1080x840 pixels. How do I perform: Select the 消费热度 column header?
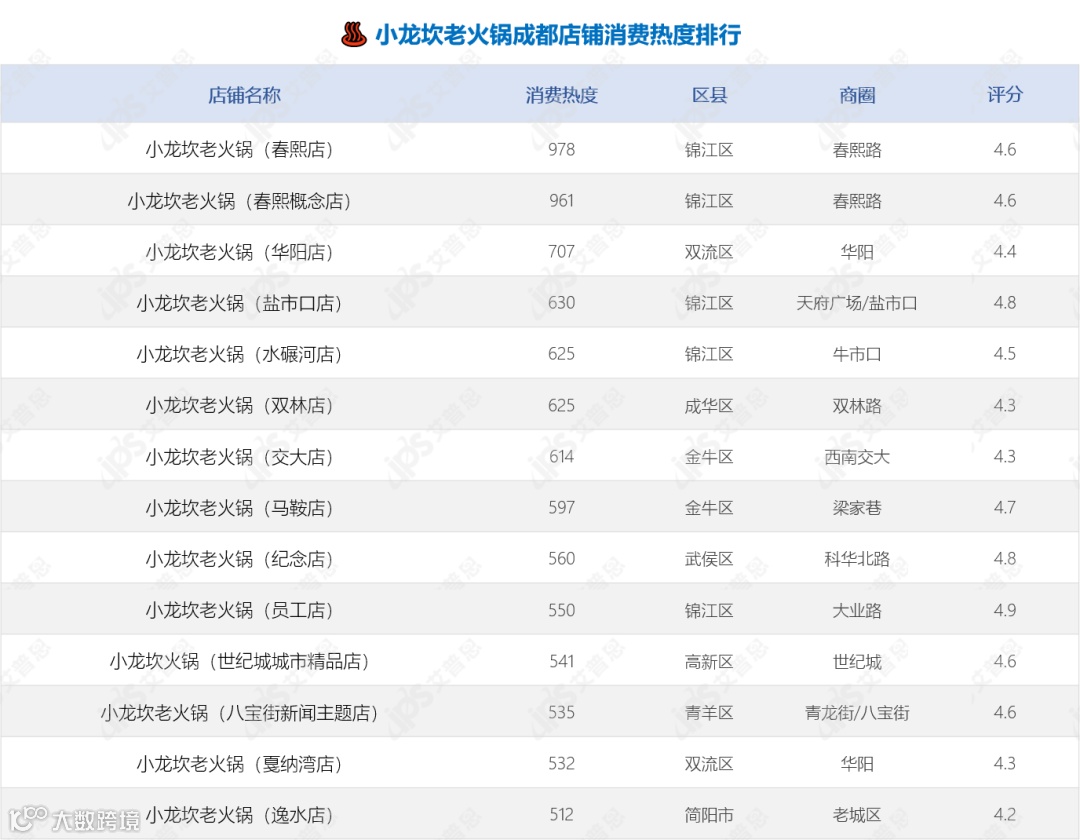click(x=561, y=95)
